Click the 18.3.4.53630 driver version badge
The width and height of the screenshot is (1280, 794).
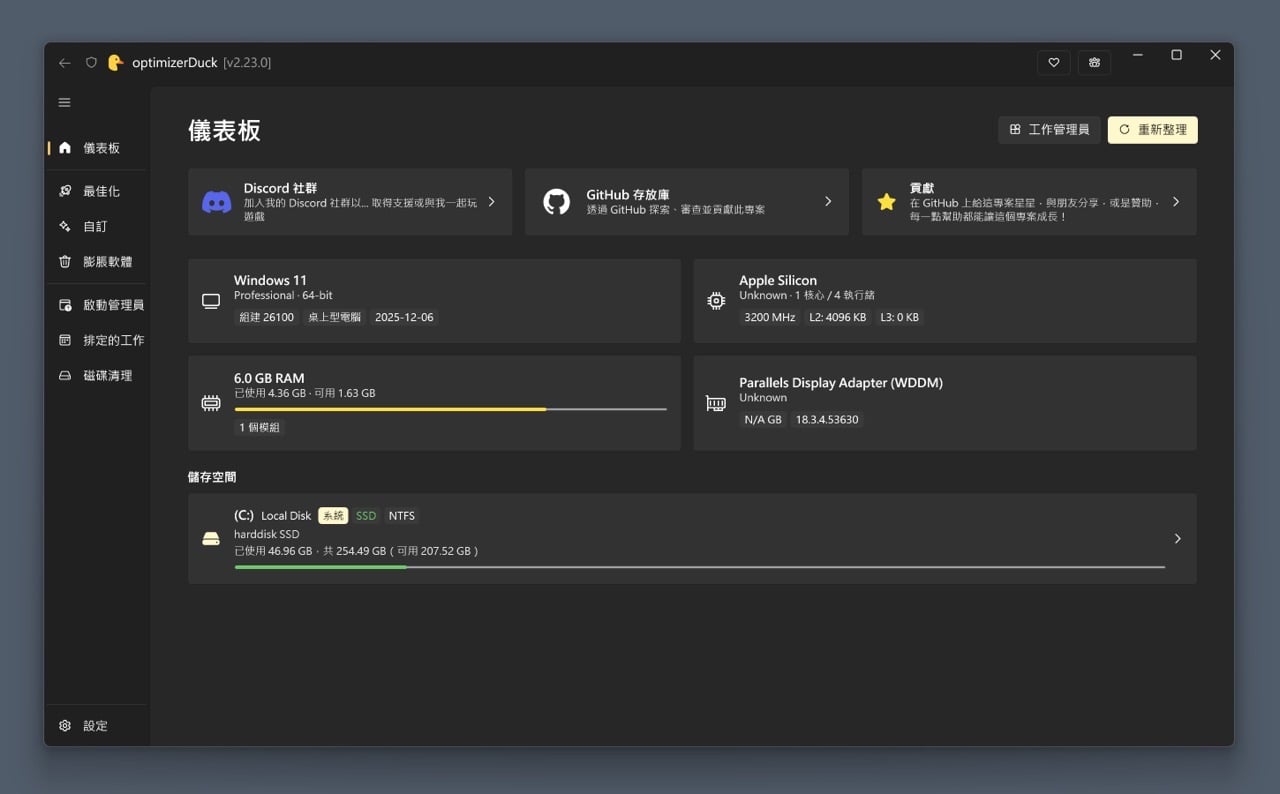click(827, 420)
